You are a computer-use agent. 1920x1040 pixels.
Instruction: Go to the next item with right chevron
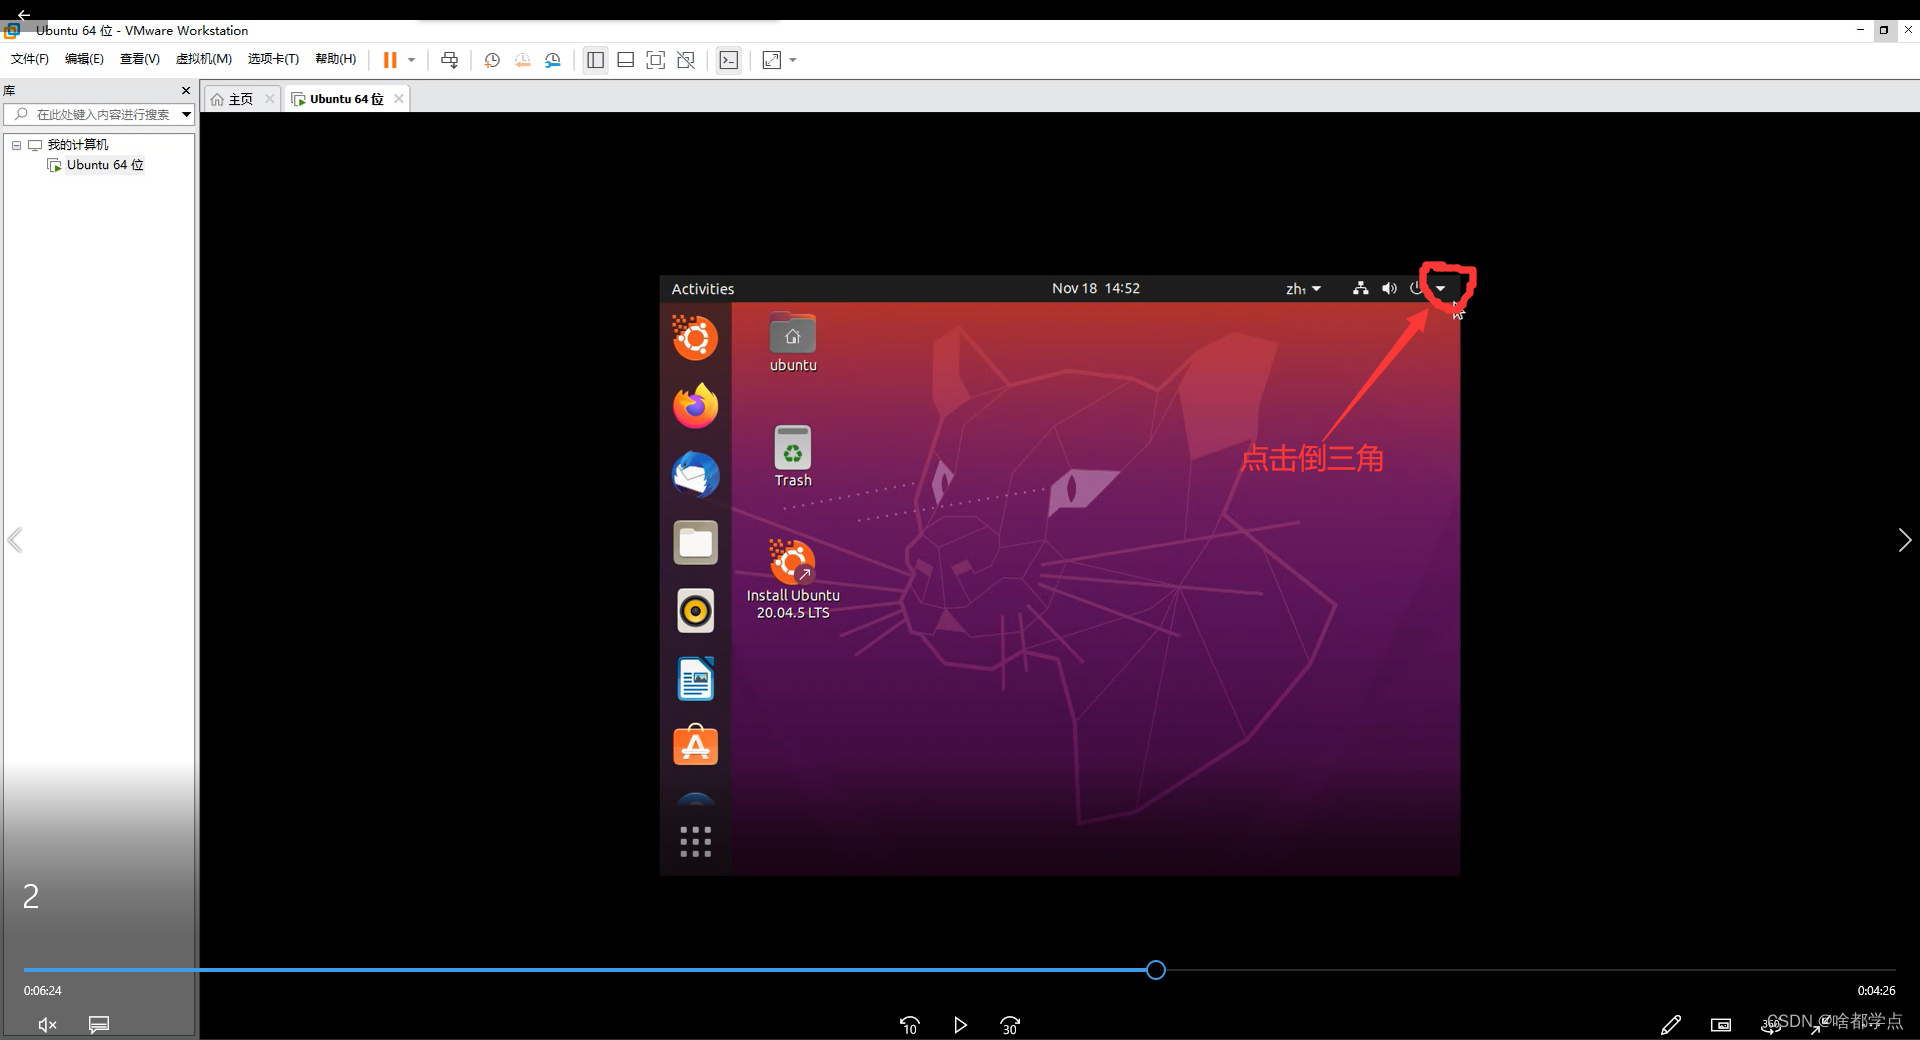1904,540
